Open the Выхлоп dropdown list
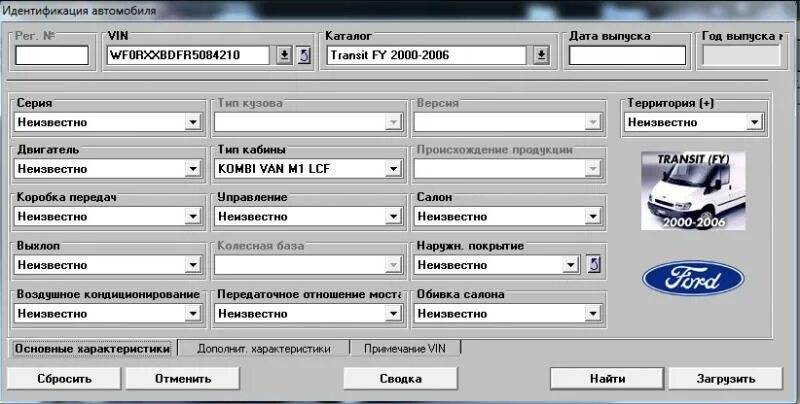Viewport: 800px width, 404px height. (x=193, y=265)
